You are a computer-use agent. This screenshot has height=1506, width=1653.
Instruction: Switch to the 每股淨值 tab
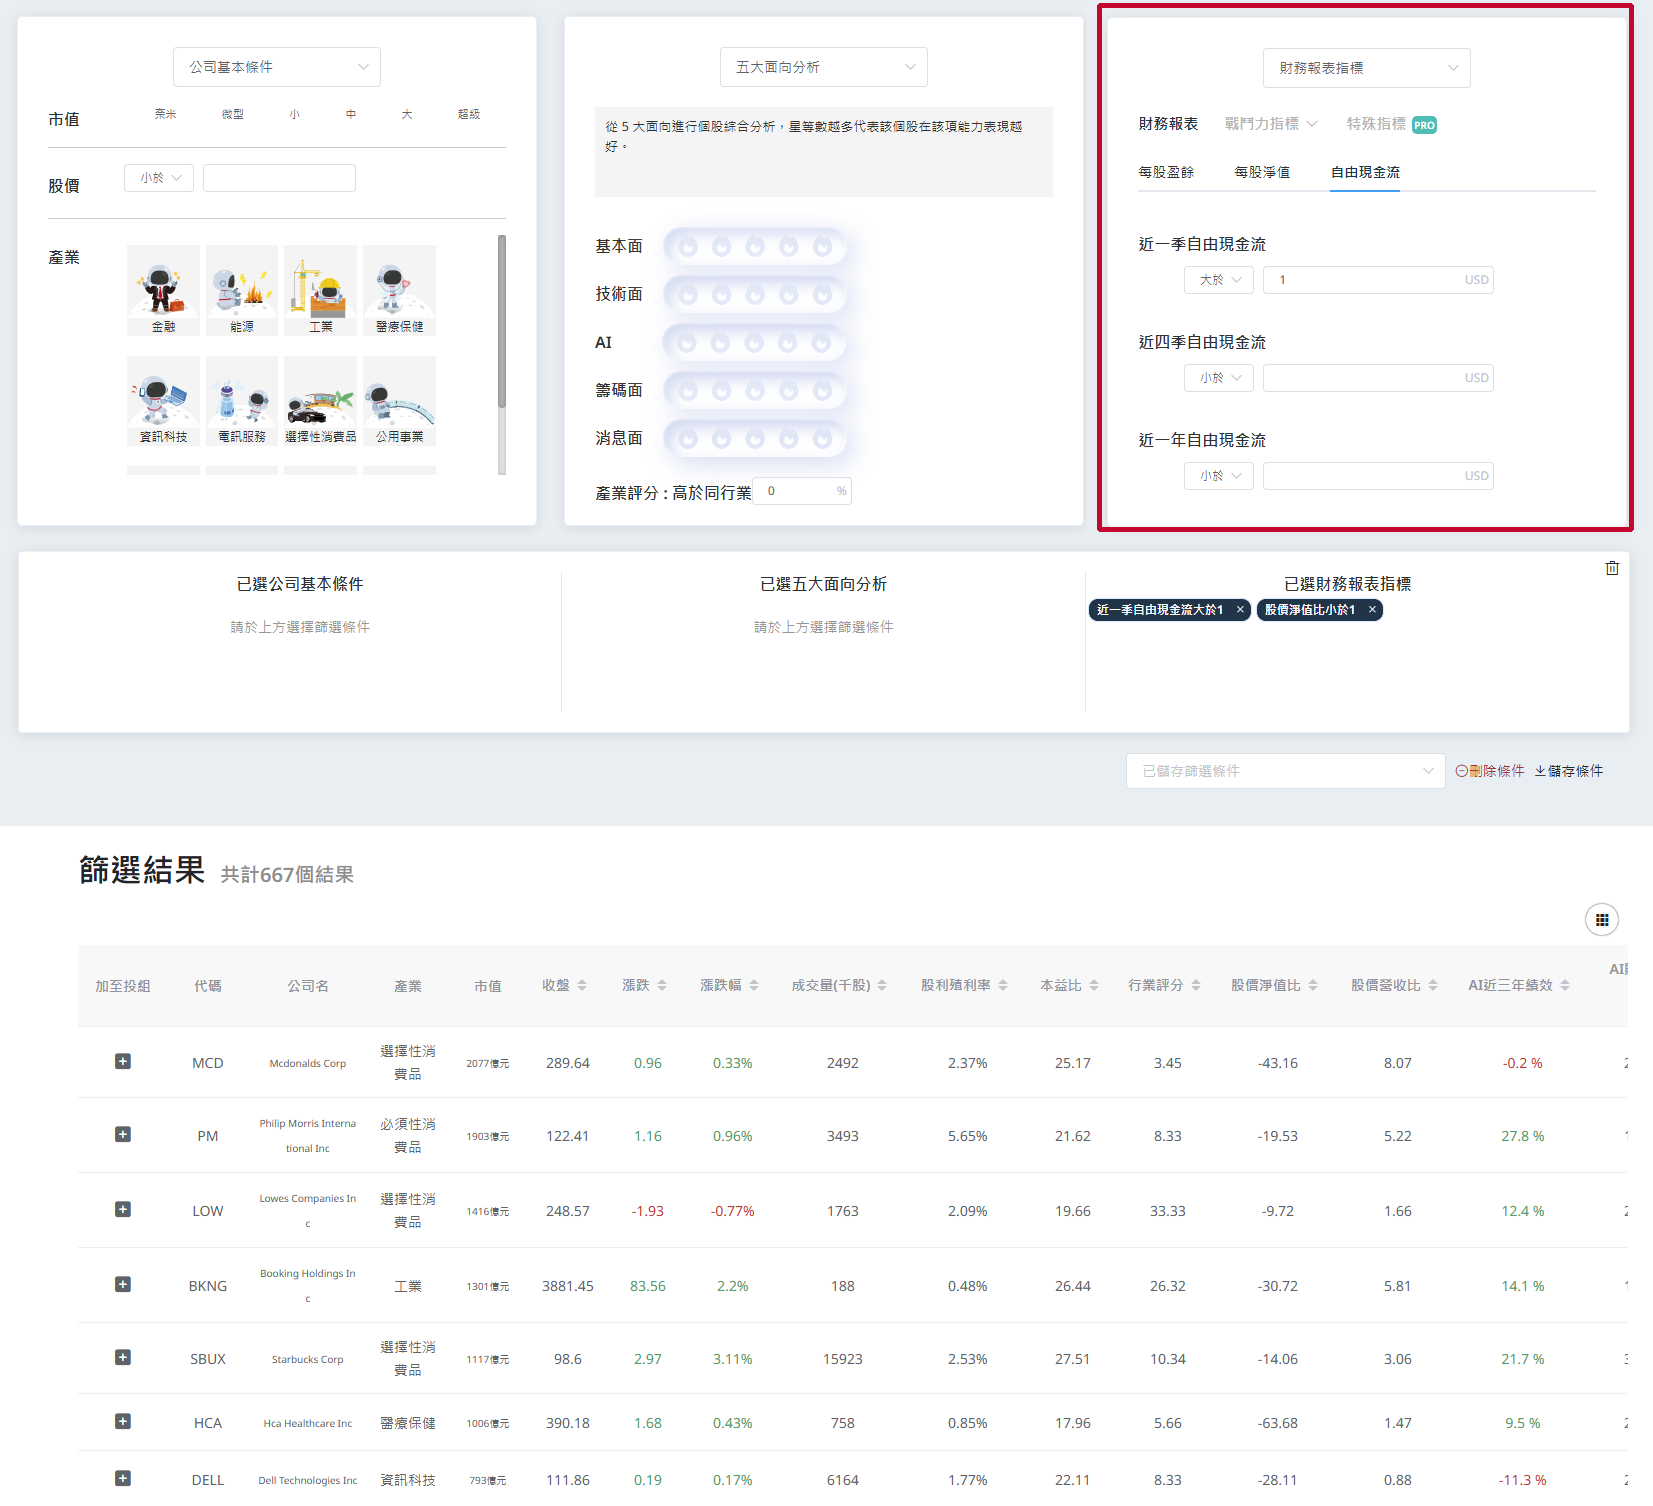click(1264, 172)
